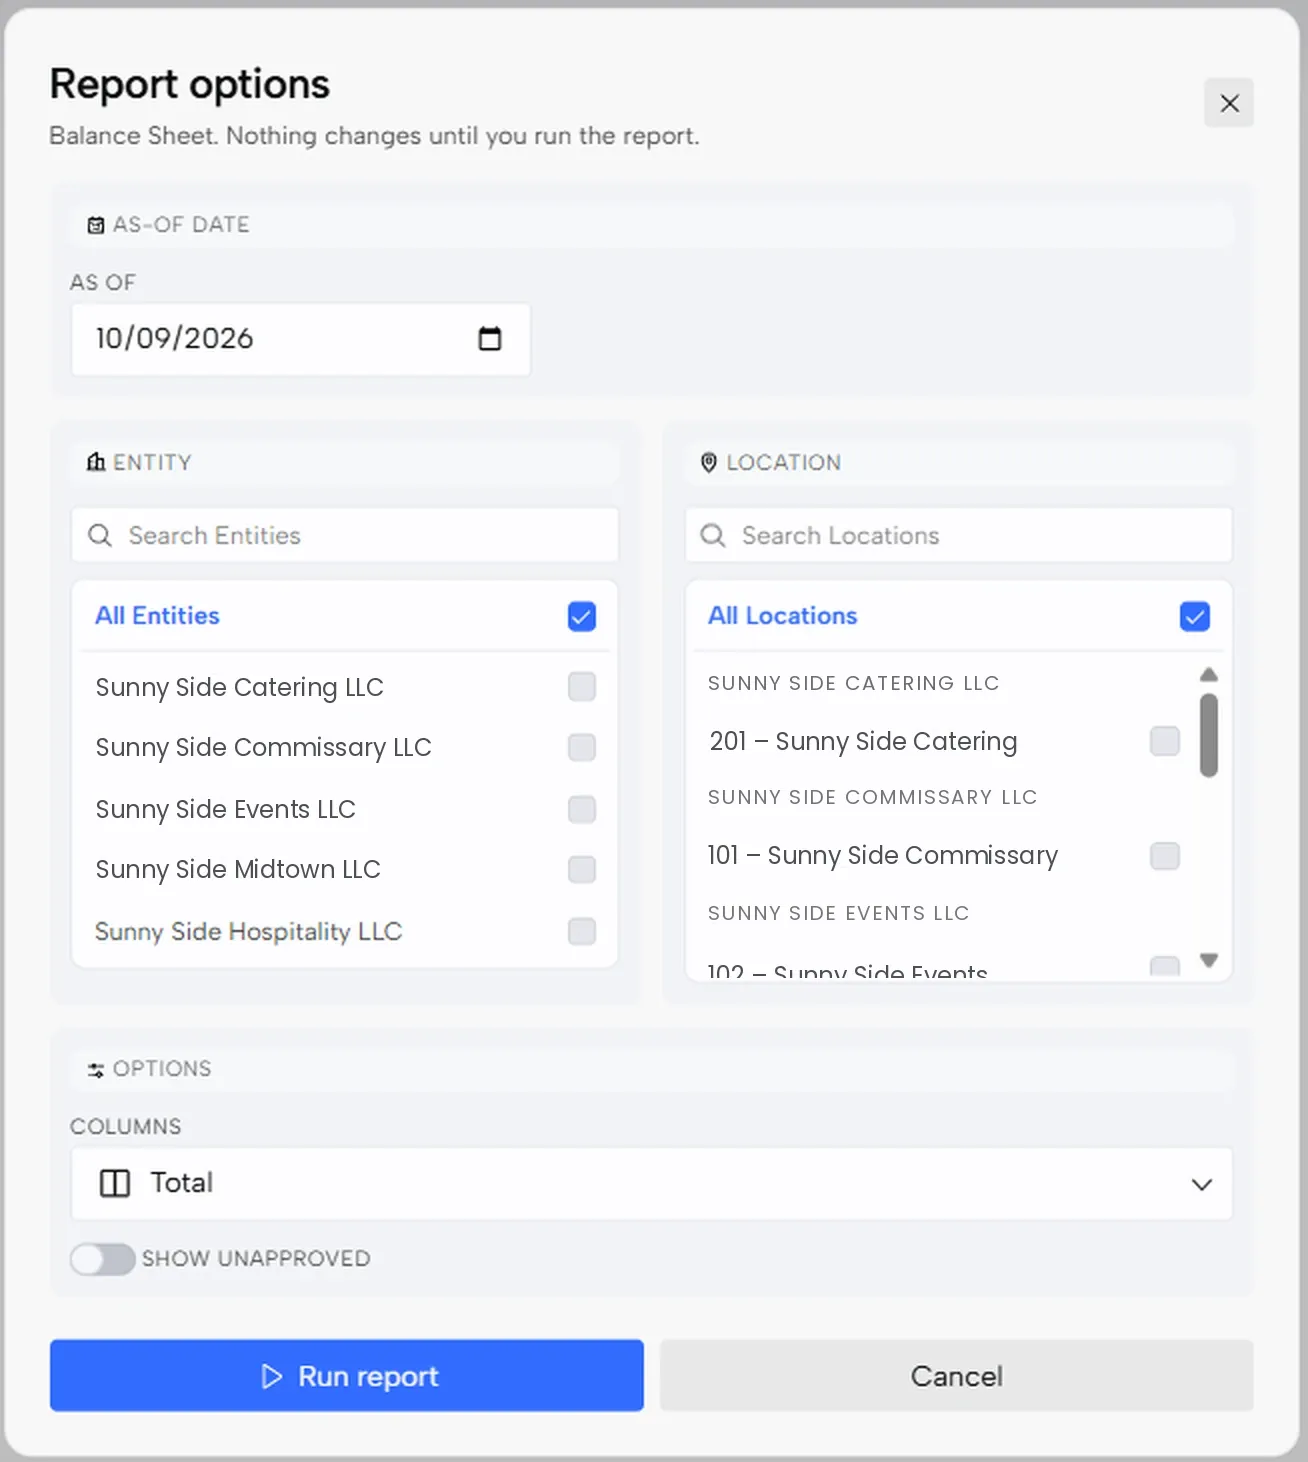
Task: Click the locations list scroll-down arrow
Action: (x=1209, y=960)
